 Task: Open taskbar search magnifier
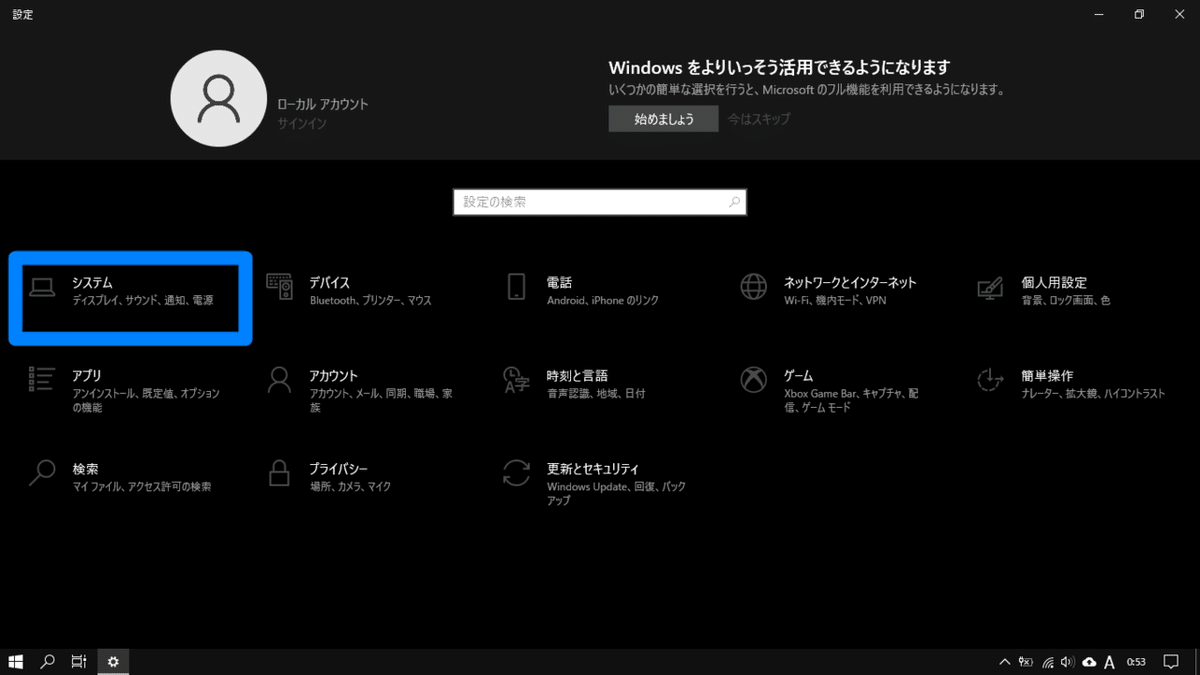click(47, 662)
